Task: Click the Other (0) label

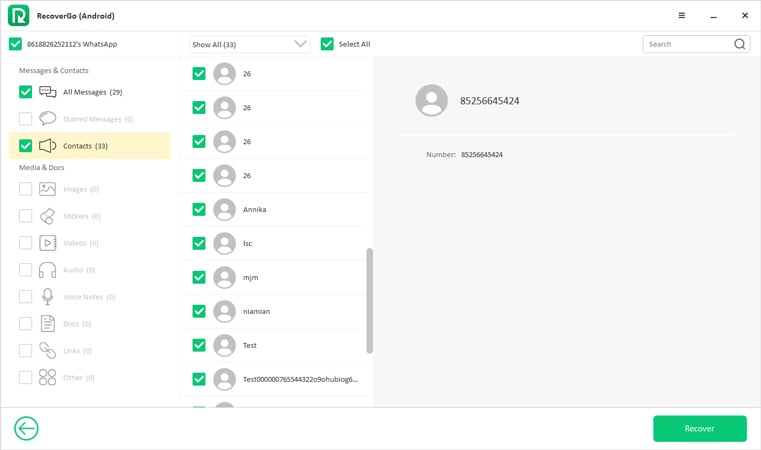Action: [x=79, y=377]
